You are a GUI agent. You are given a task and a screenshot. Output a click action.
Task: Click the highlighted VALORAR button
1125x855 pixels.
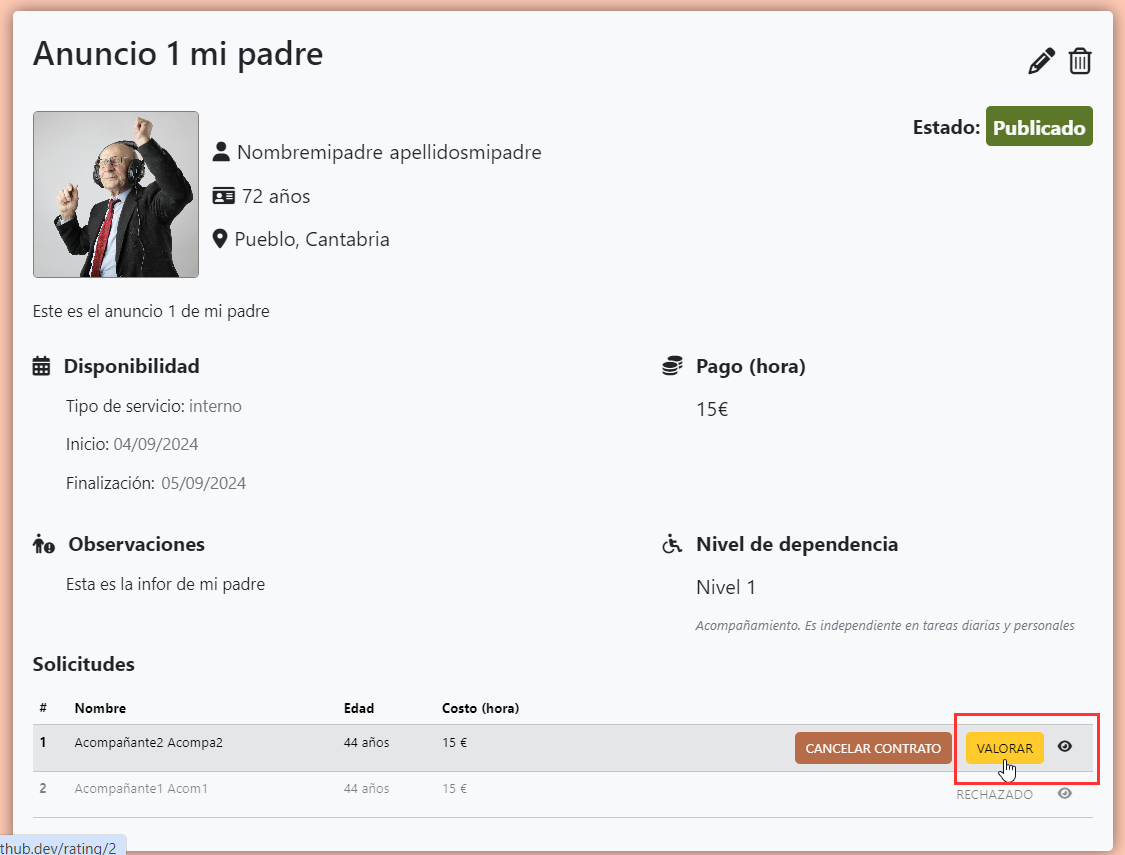click(x=1004, y=747)
